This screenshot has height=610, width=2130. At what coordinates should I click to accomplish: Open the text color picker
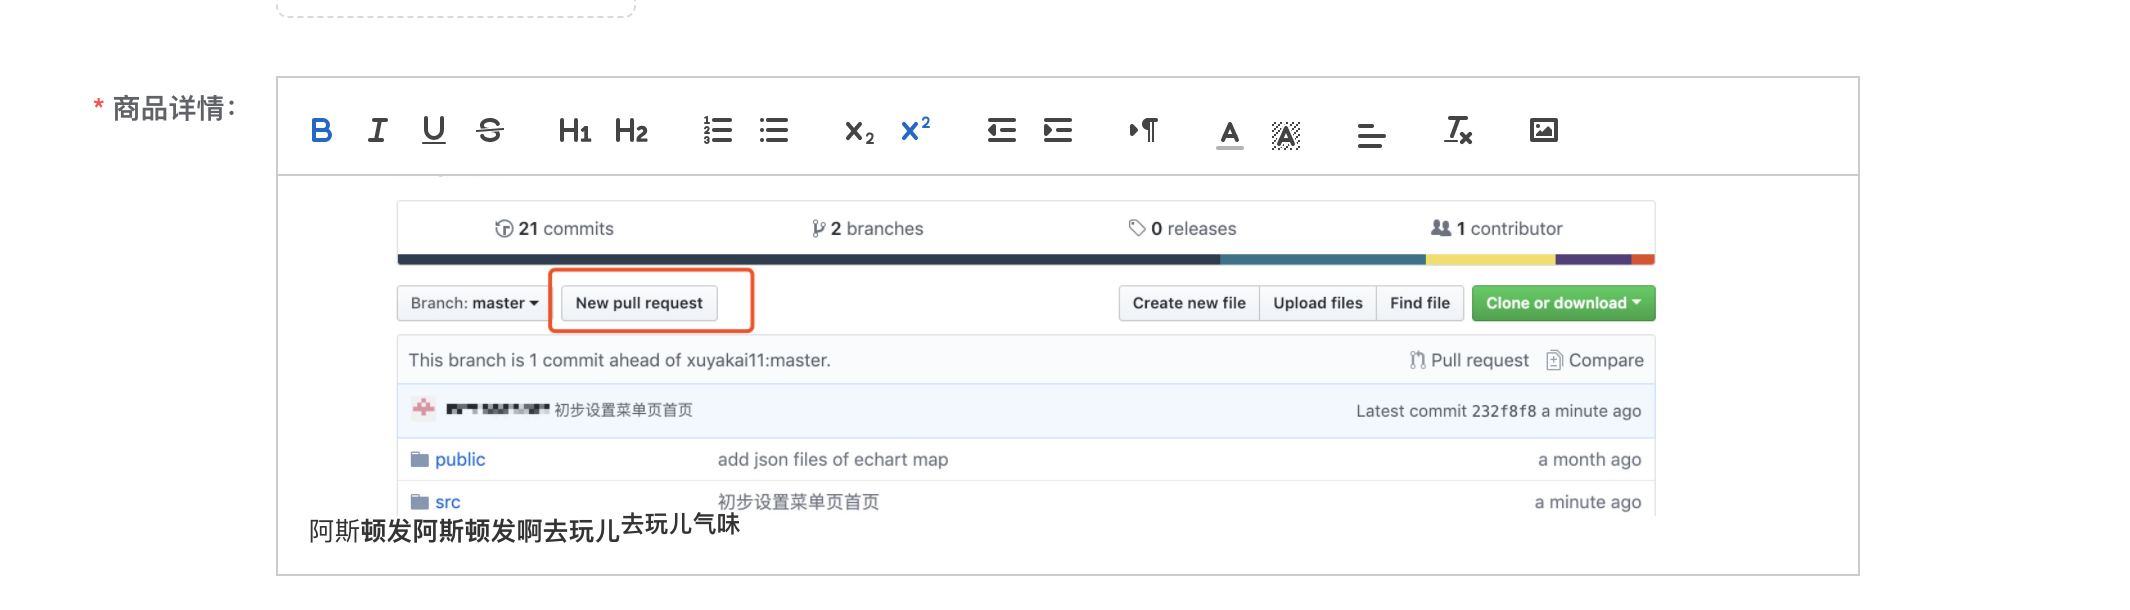pos(1230,133)
